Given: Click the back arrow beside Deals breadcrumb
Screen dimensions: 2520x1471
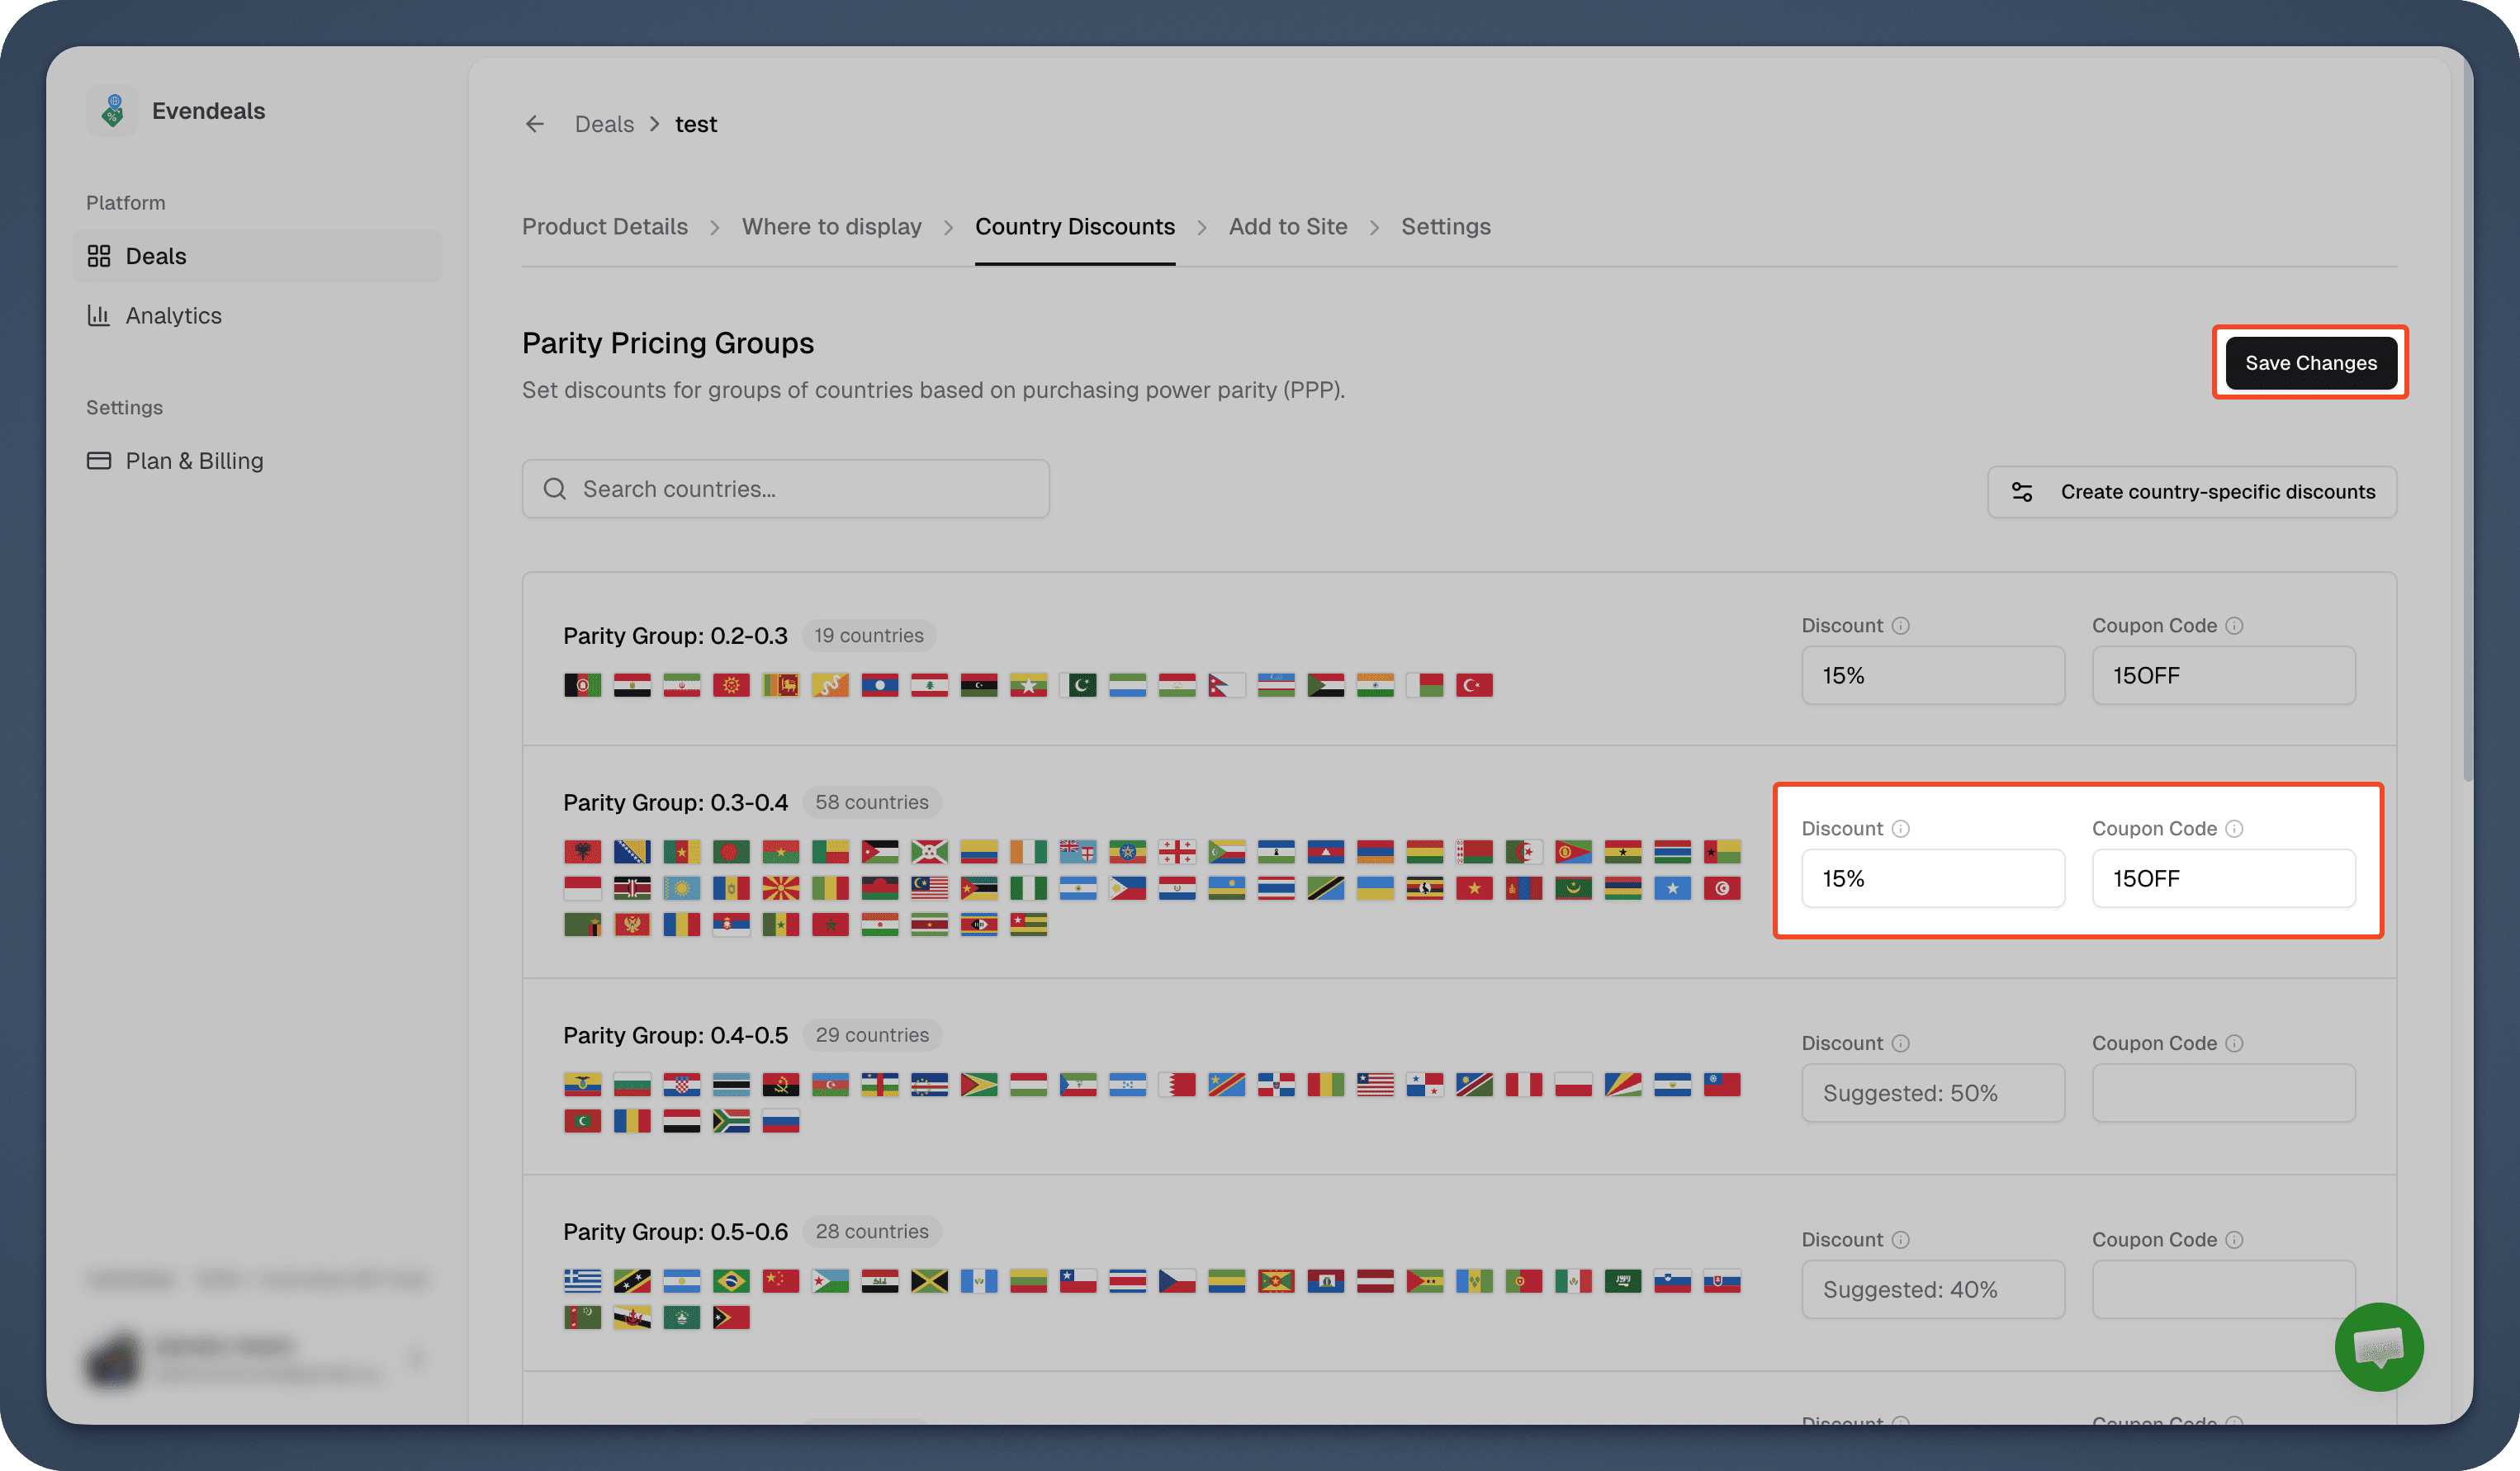Looking at the screenshot, I should [534, 123].
